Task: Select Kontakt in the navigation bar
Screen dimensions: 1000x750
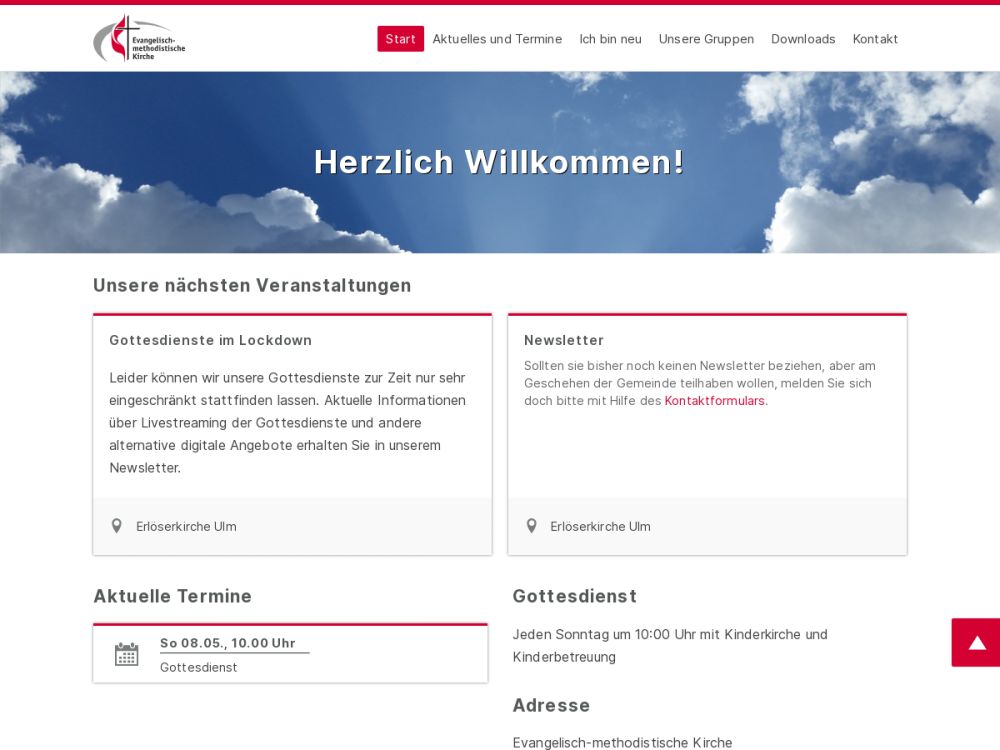Action: click(875, 39)
